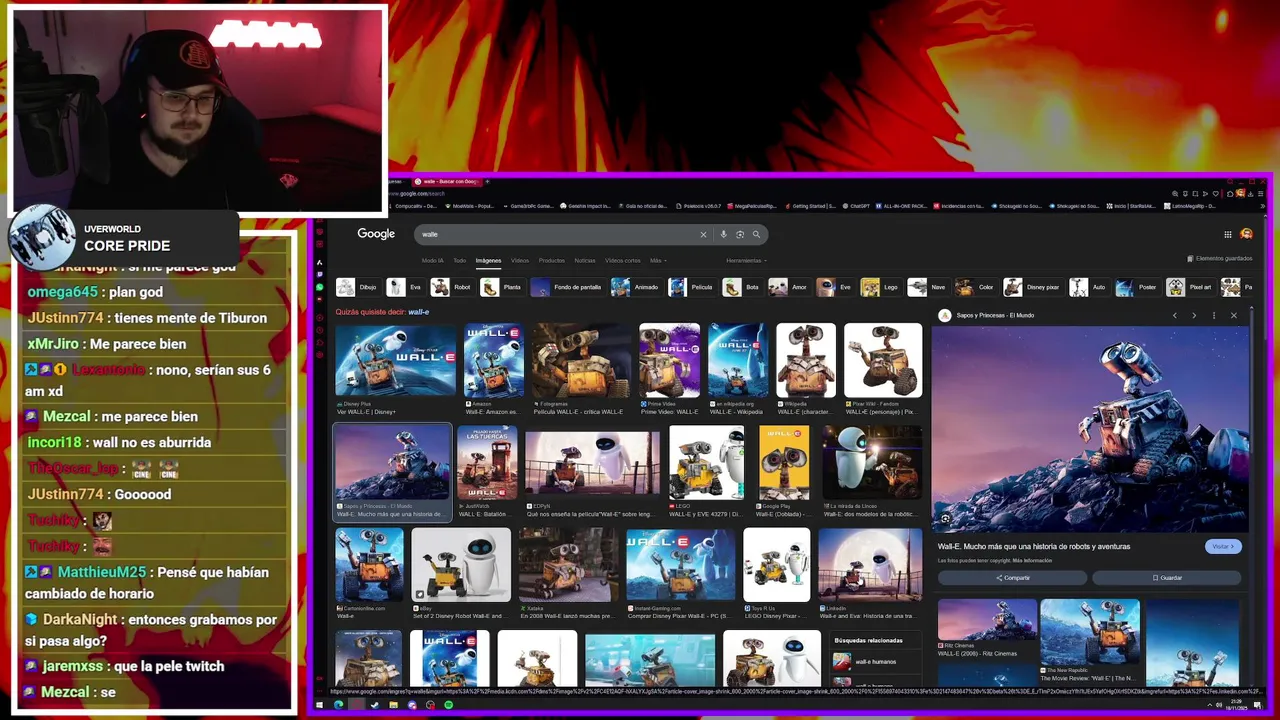Open the Getting Started bookmark
The height and width of the screenshot is (720, 1280).
[x=811, y=206]
